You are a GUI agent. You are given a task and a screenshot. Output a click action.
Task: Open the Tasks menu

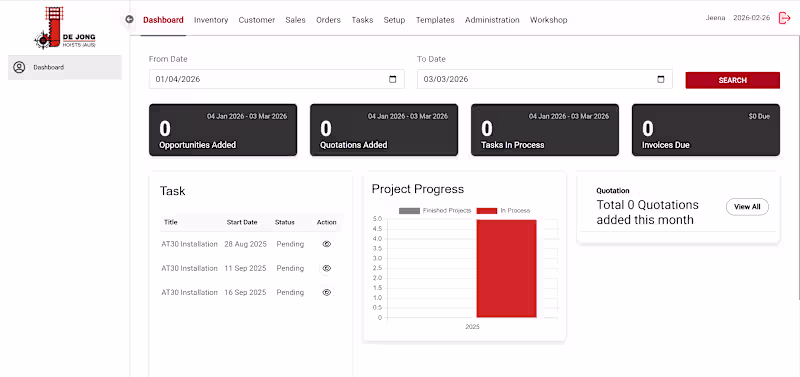click(362, 20)
